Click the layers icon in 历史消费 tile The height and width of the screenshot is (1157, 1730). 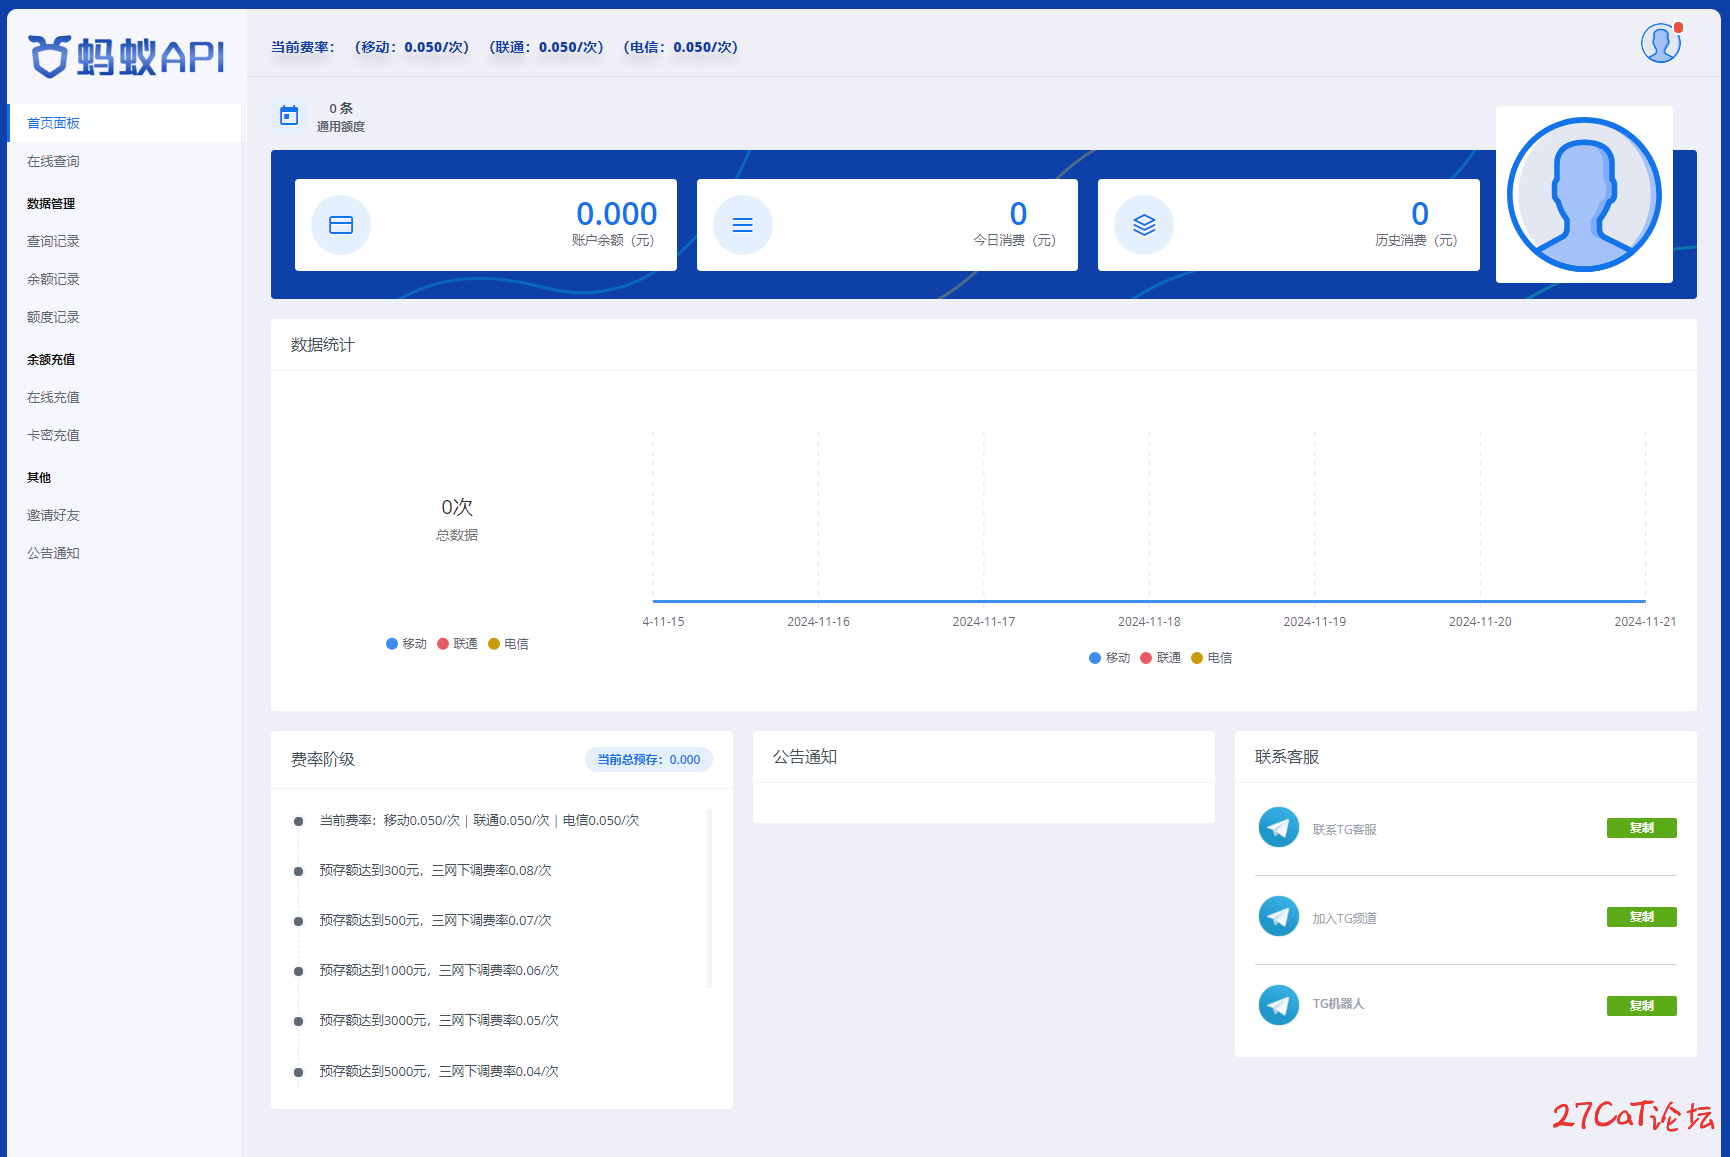tap(1144, 225)
